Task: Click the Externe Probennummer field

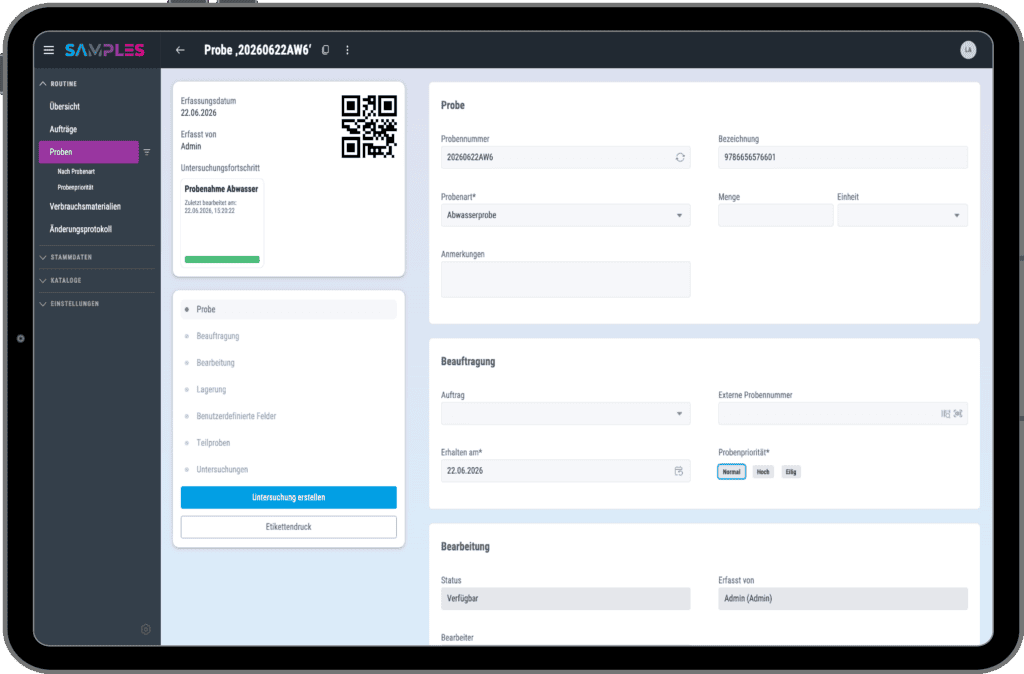Action: pos(842,413)
